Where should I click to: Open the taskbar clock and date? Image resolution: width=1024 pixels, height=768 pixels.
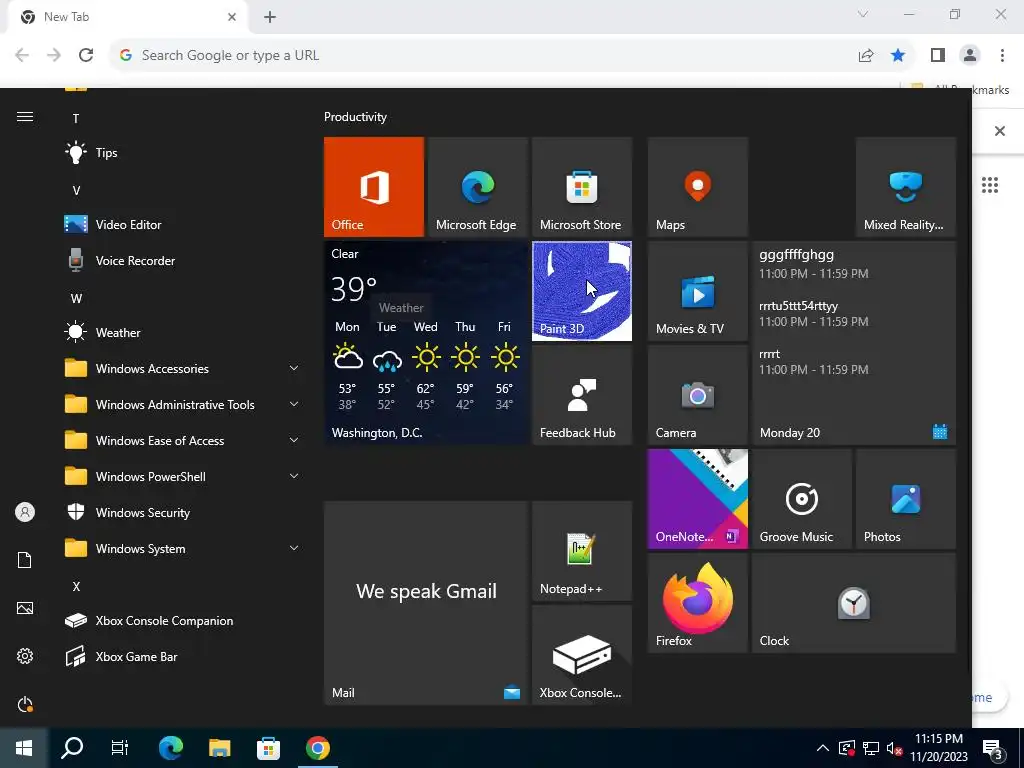939,748
